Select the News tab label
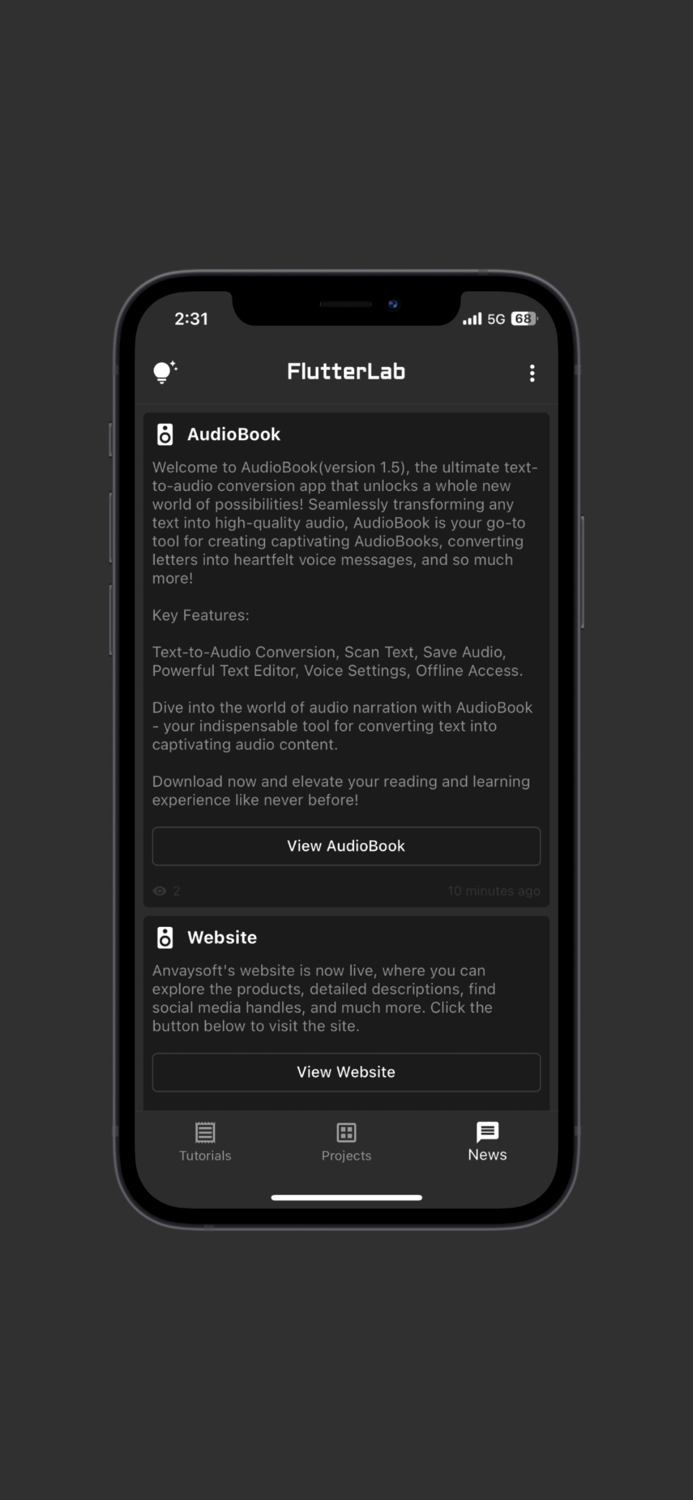 (487, 1154)
